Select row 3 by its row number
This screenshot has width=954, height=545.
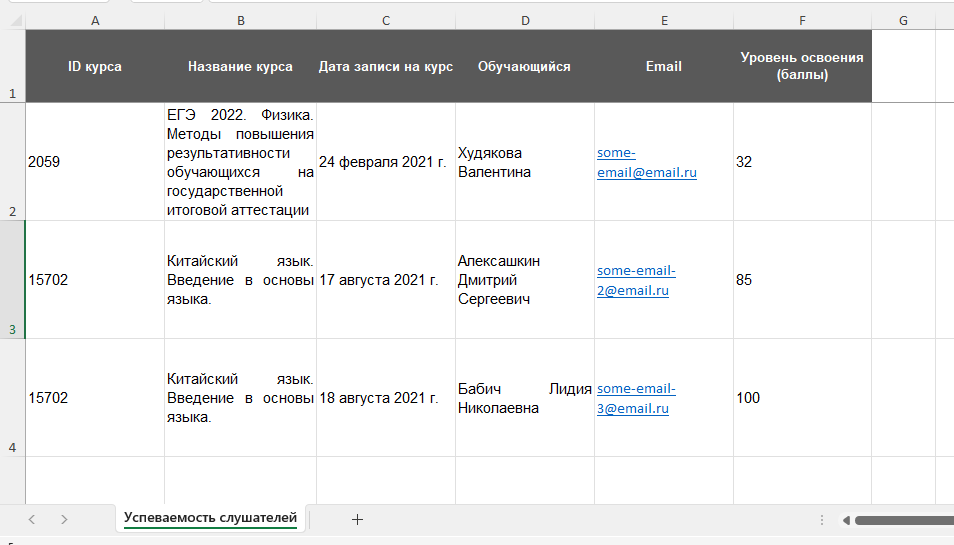point(12,280)
